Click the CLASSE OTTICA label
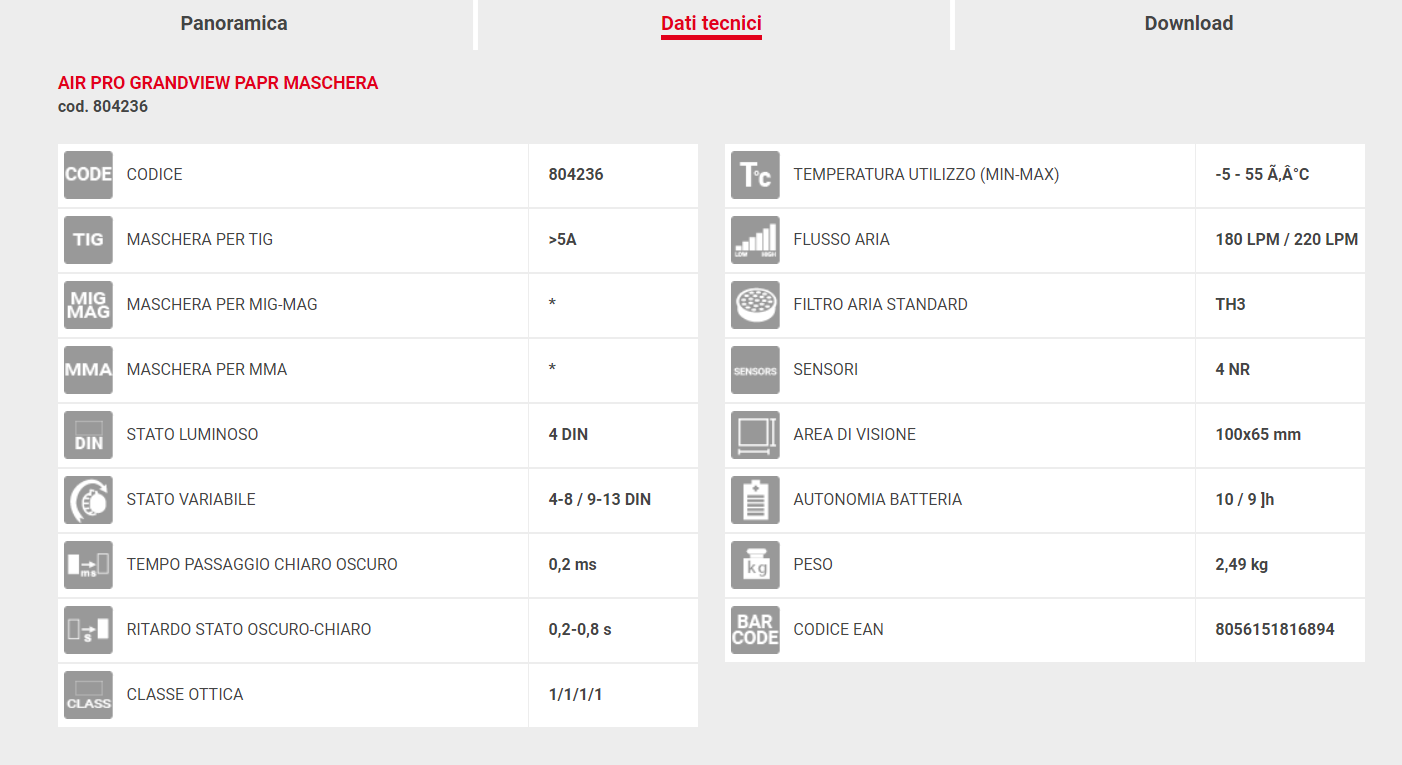The width and height of the screenshot is (1402, 765). pos(185,695)
